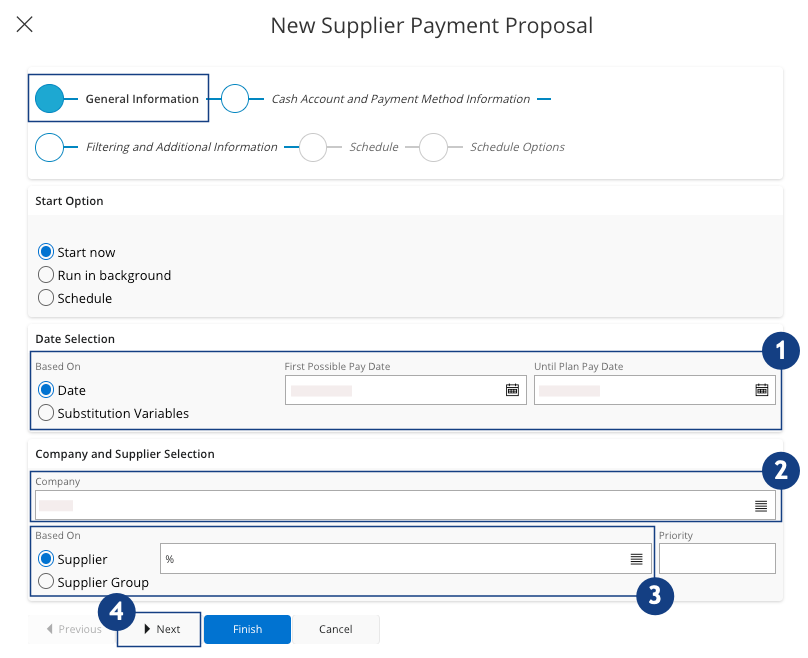Viewport: 808px width, 658px height.
Task: Cancel the payment proposal
Action: coord(336,629)
